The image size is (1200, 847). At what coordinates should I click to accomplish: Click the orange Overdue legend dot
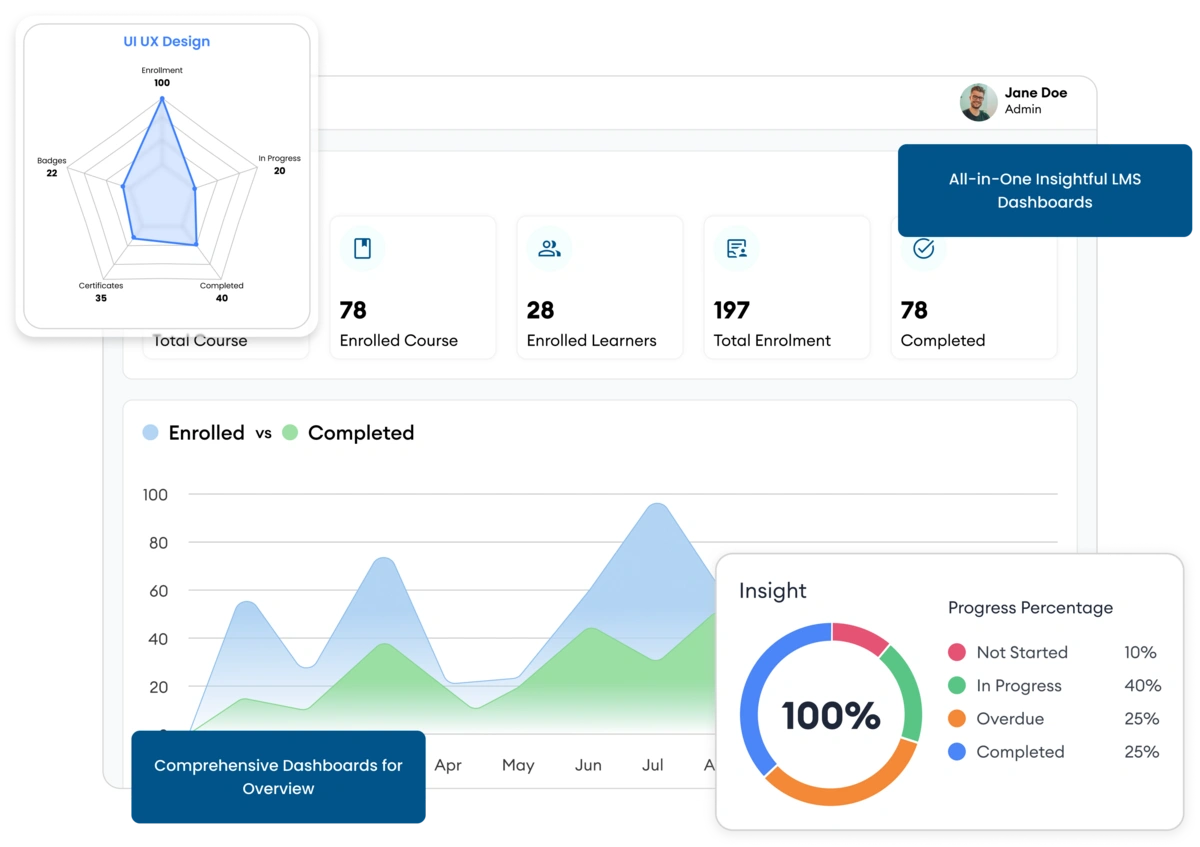coord(956,719)
